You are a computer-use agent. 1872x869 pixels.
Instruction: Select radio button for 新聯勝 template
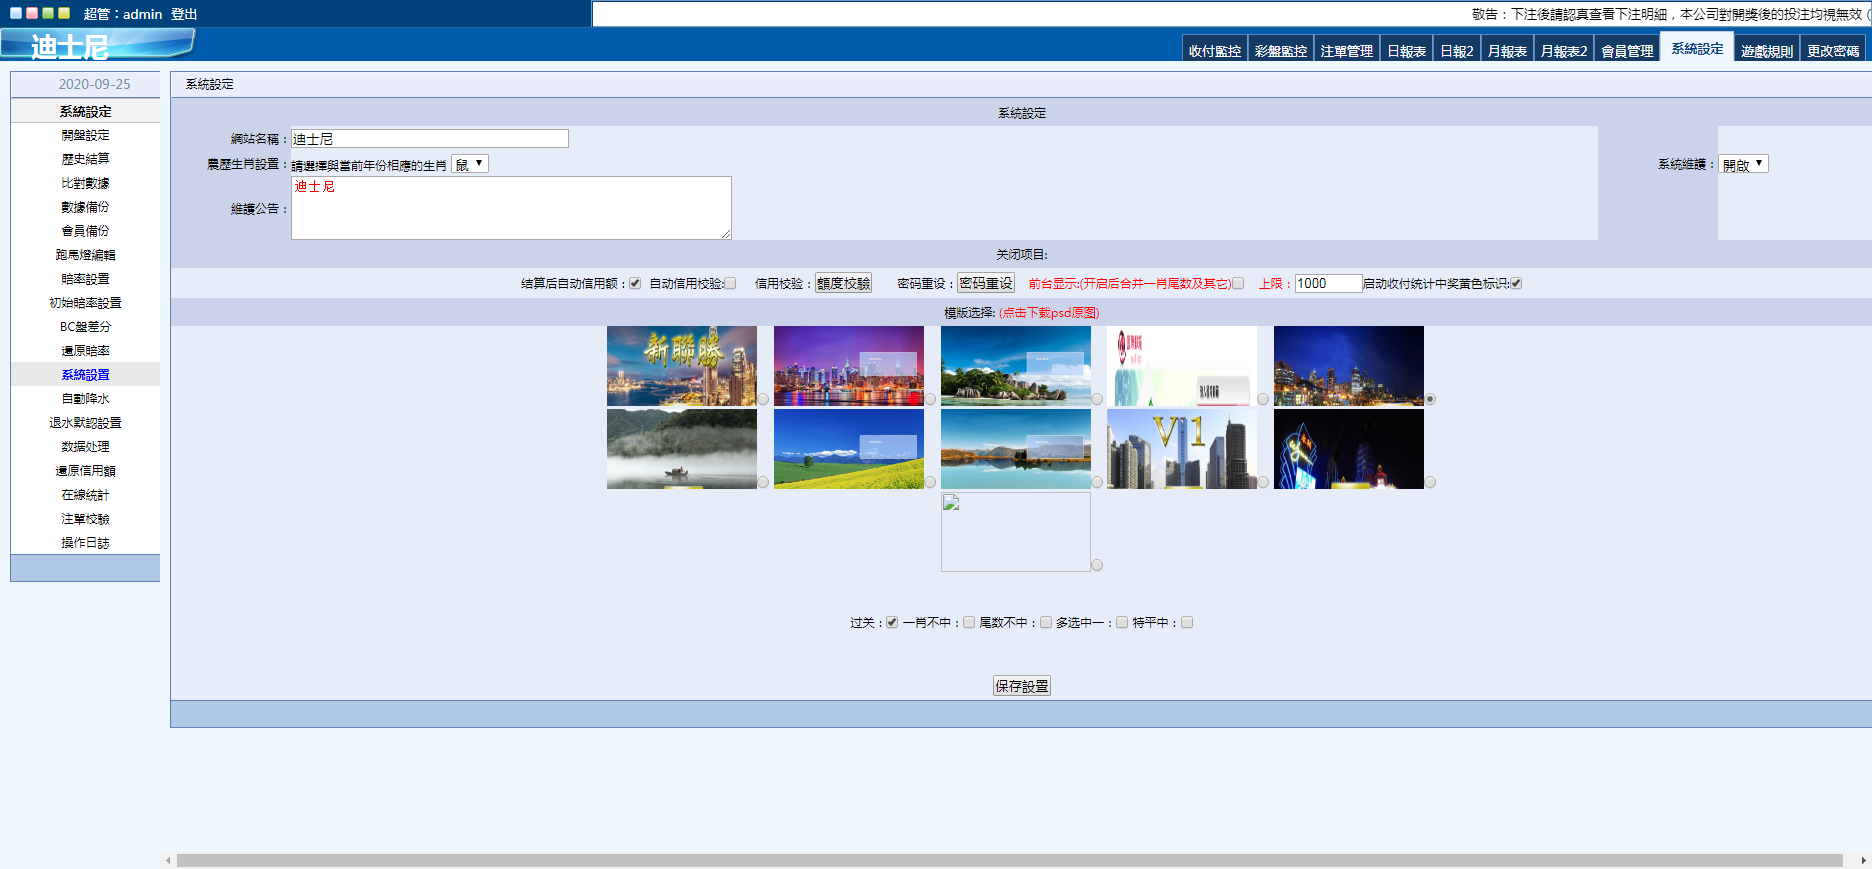pos(763,399)
